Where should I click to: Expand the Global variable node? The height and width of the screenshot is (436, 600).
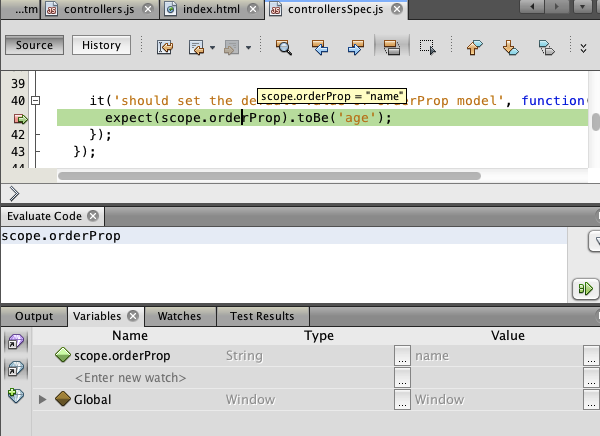(42, 400)
